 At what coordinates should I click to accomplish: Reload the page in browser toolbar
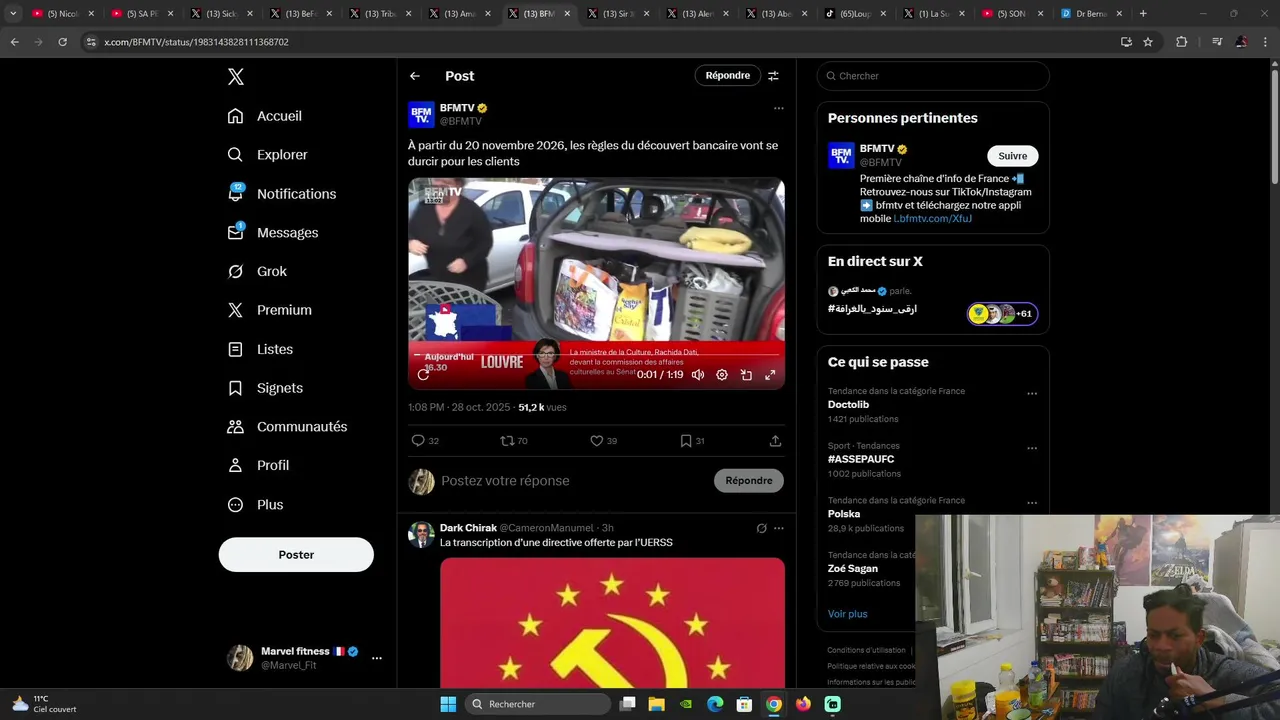[x=62, y=42]
